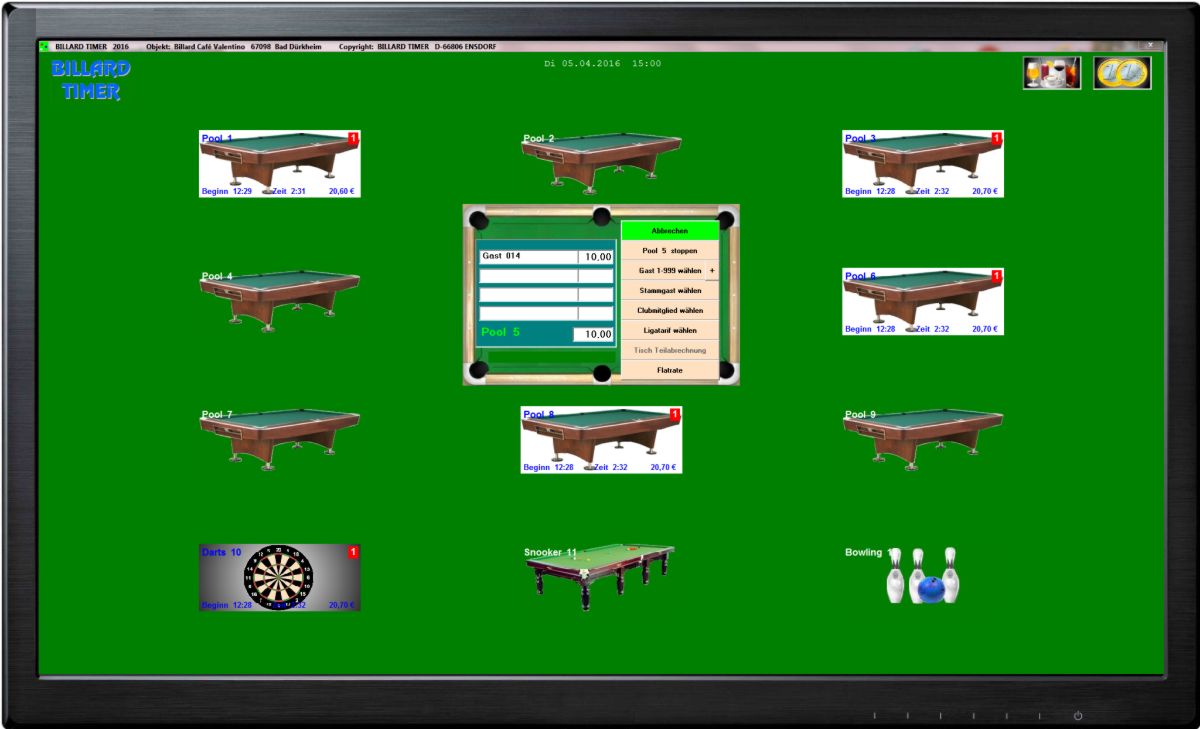Choose Gast 1-999 wählen

coord(663,271)
